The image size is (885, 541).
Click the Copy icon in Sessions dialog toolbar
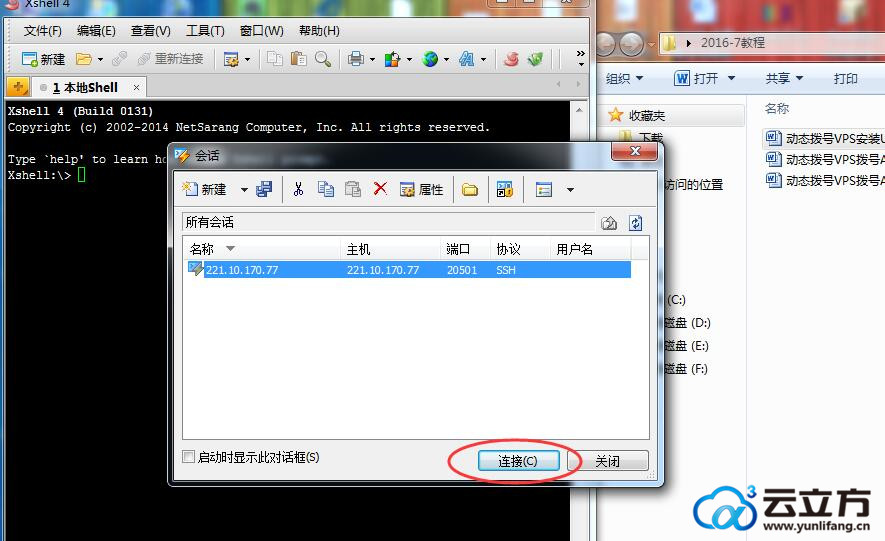pyautogui.click(x=326, y=189)
